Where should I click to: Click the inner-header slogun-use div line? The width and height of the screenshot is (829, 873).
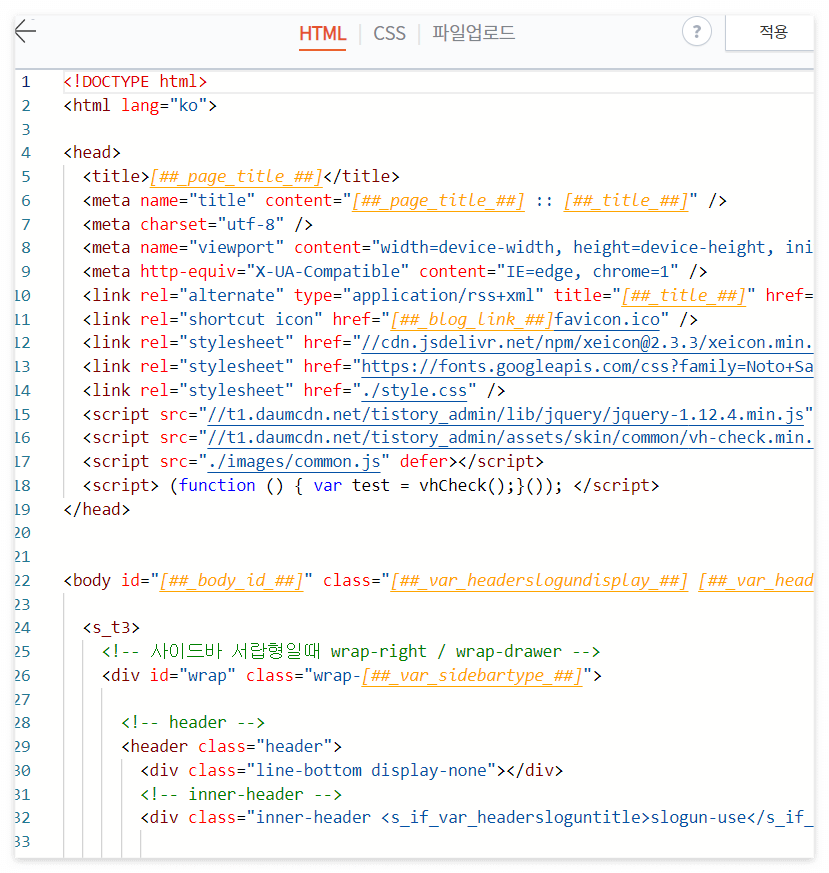(x=477, y=818)
